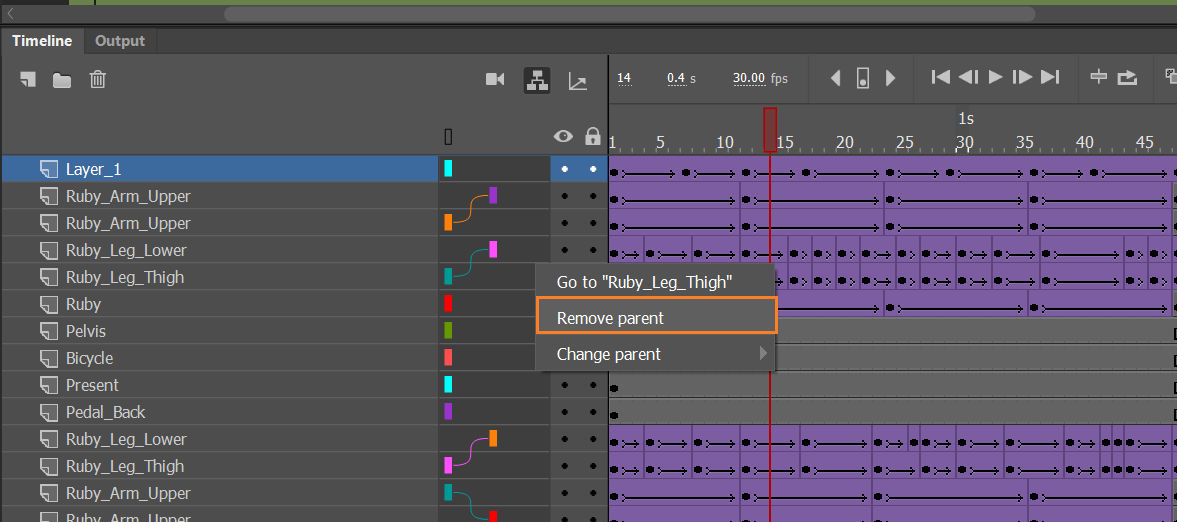Click the highlight layers column header icon
This screenshot has height=522, width=1177.
click(448, 136)
